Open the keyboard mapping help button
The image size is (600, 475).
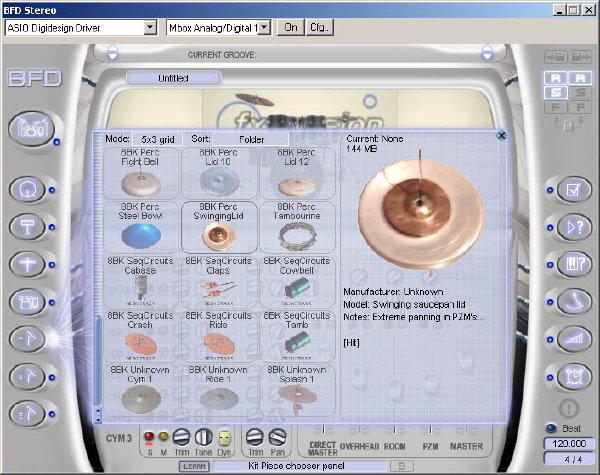click(574, 264)
